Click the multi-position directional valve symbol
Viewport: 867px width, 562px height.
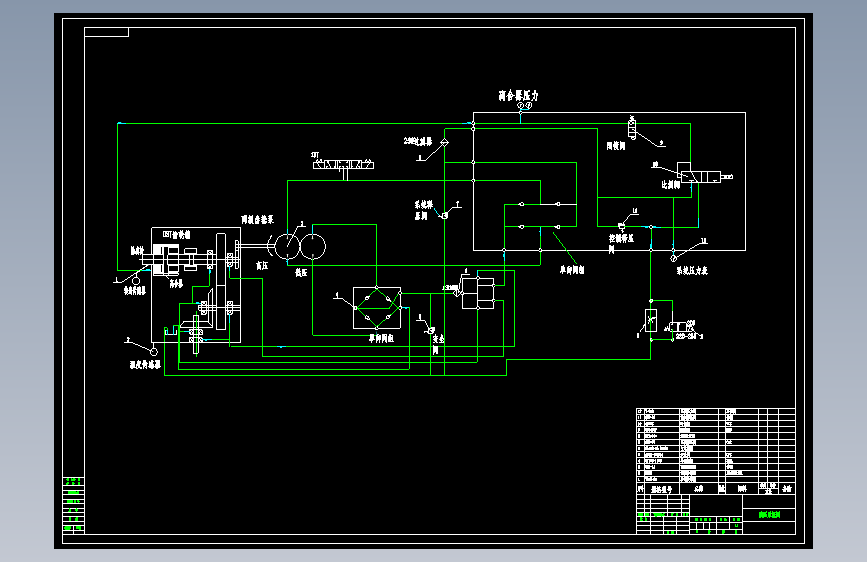343,165
